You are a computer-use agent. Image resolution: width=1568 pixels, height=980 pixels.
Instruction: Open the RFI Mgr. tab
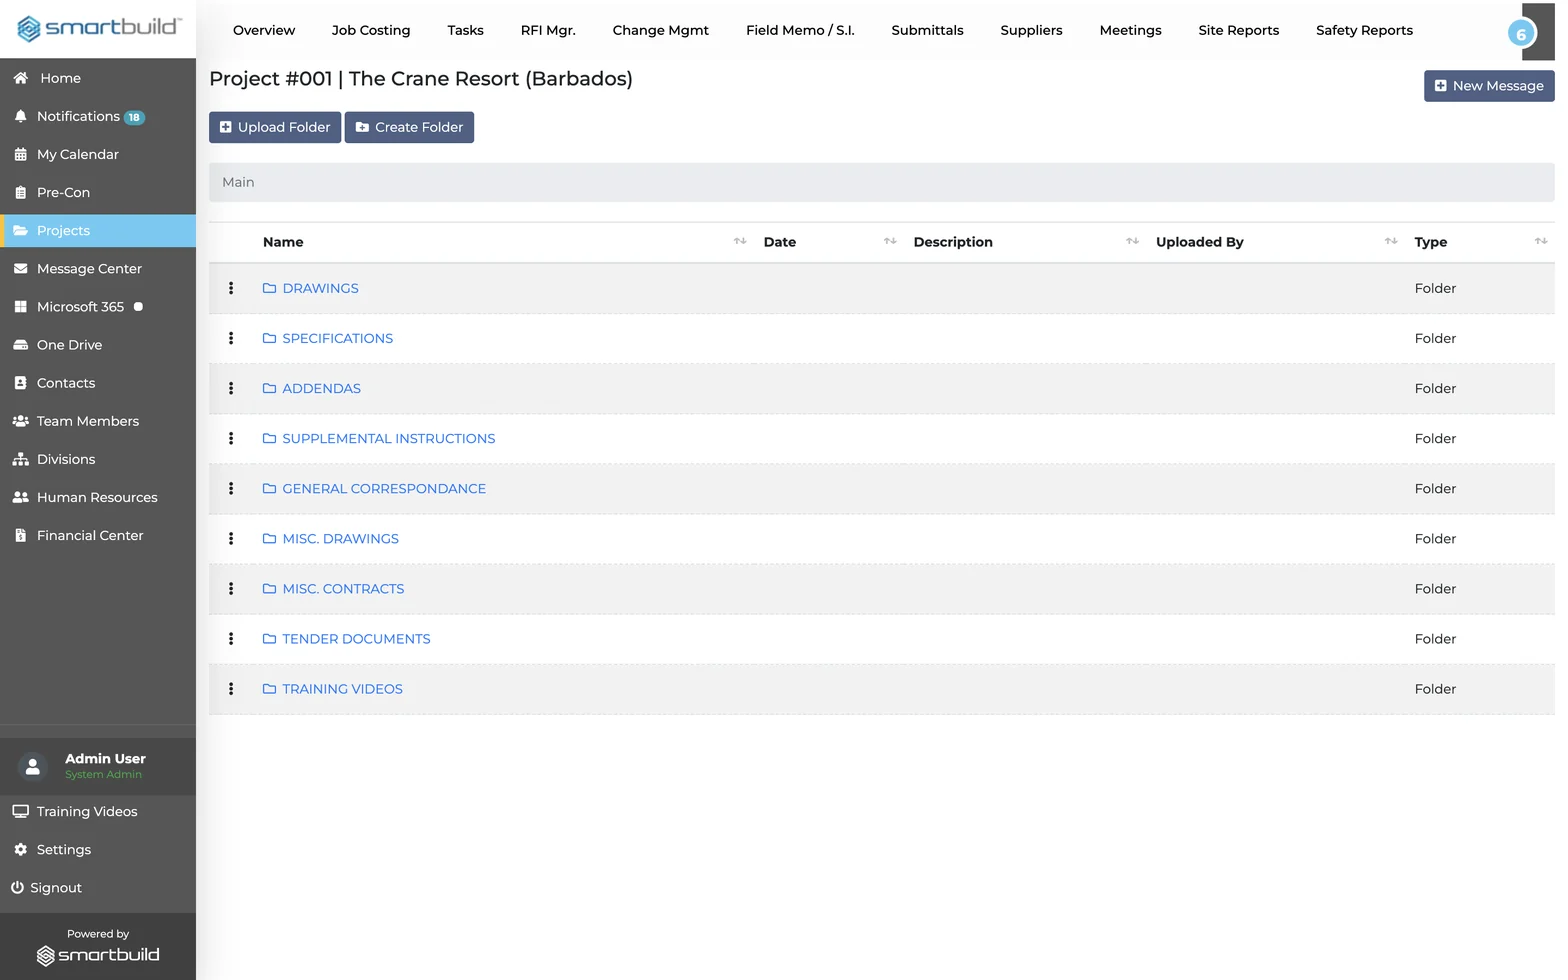coord(548,30)
